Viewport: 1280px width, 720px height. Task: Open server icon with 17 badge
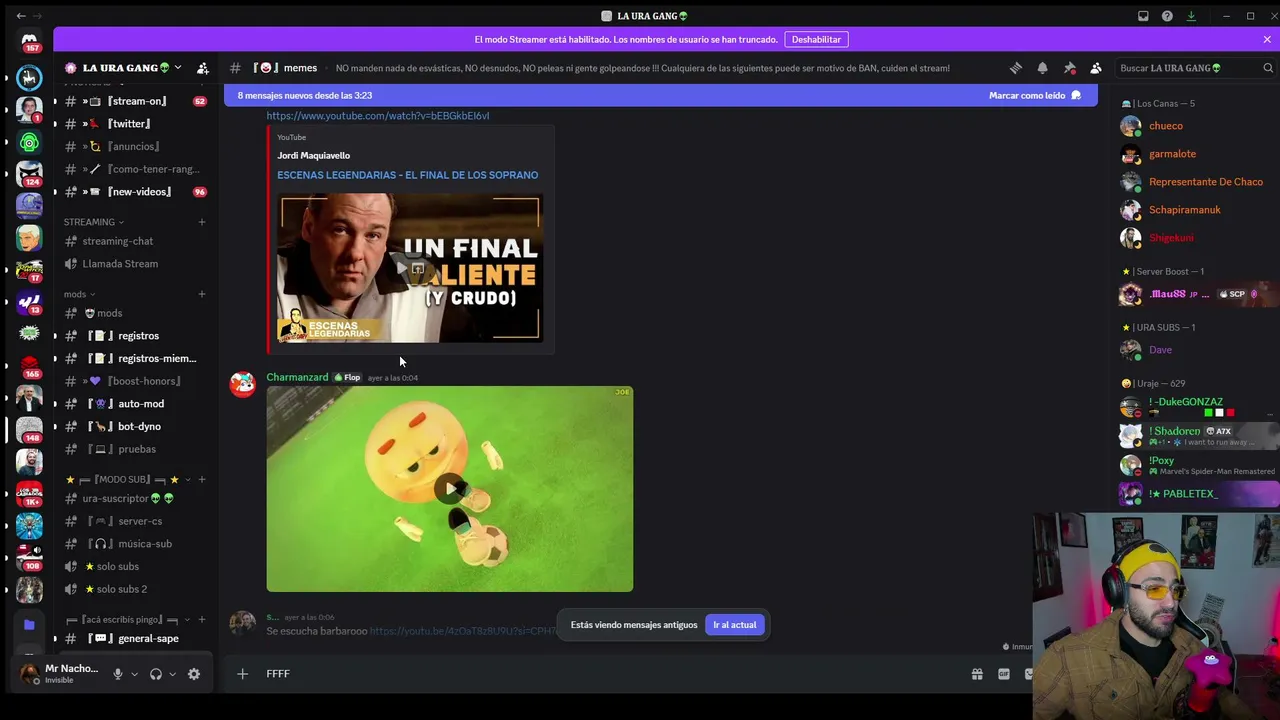tap(29, 269)
